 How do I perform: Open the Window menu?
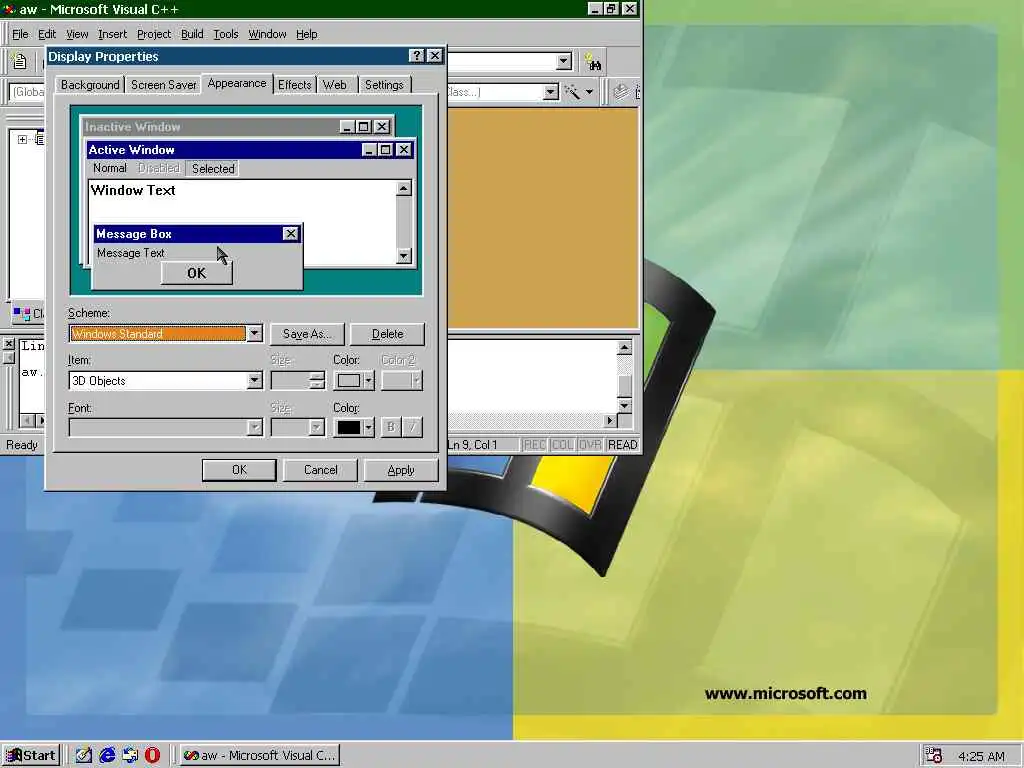coord(267,34)
